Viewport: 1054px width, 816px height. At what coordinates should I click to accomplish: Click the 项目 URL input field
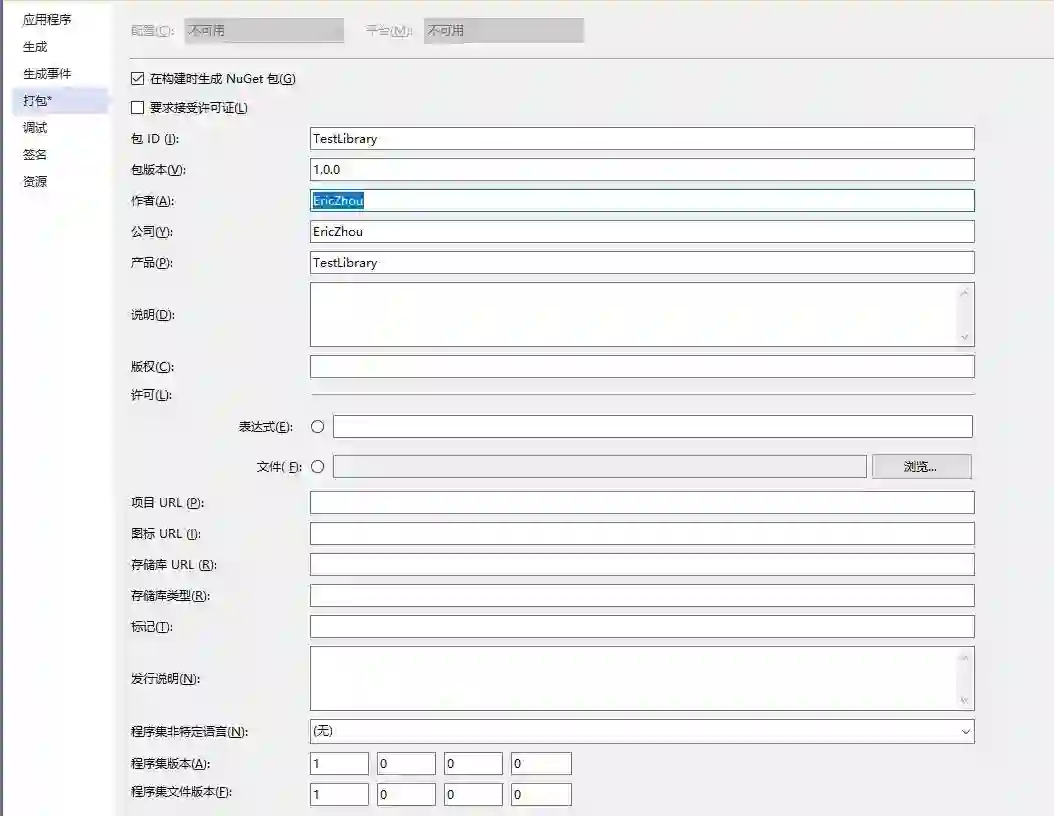[642, 502]
